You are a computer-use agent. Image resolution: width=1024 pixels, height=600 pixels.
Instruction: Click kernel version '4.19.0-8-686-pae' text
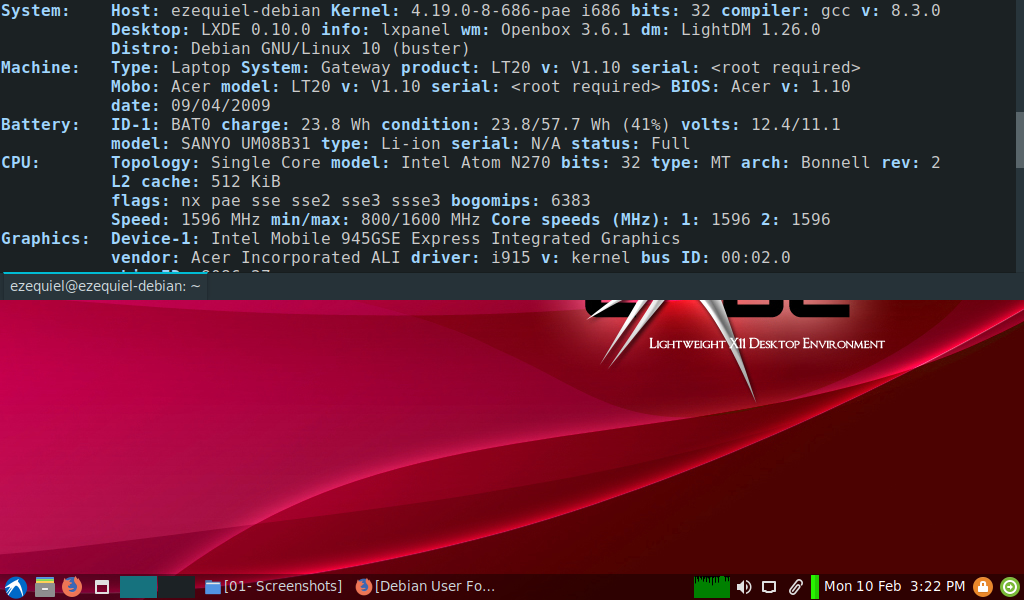491,10
